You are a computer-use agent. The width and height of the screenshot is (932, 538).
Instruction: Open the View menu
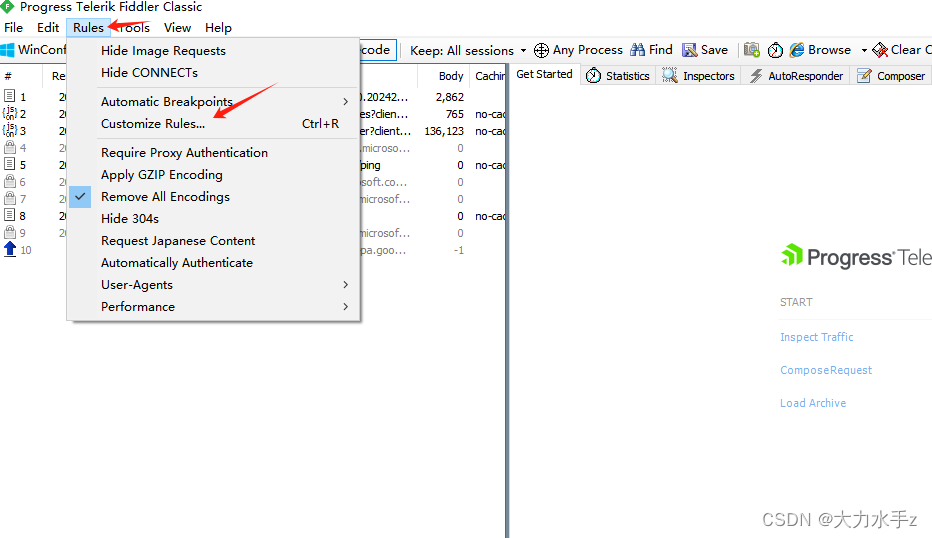(x=177, y=28)
